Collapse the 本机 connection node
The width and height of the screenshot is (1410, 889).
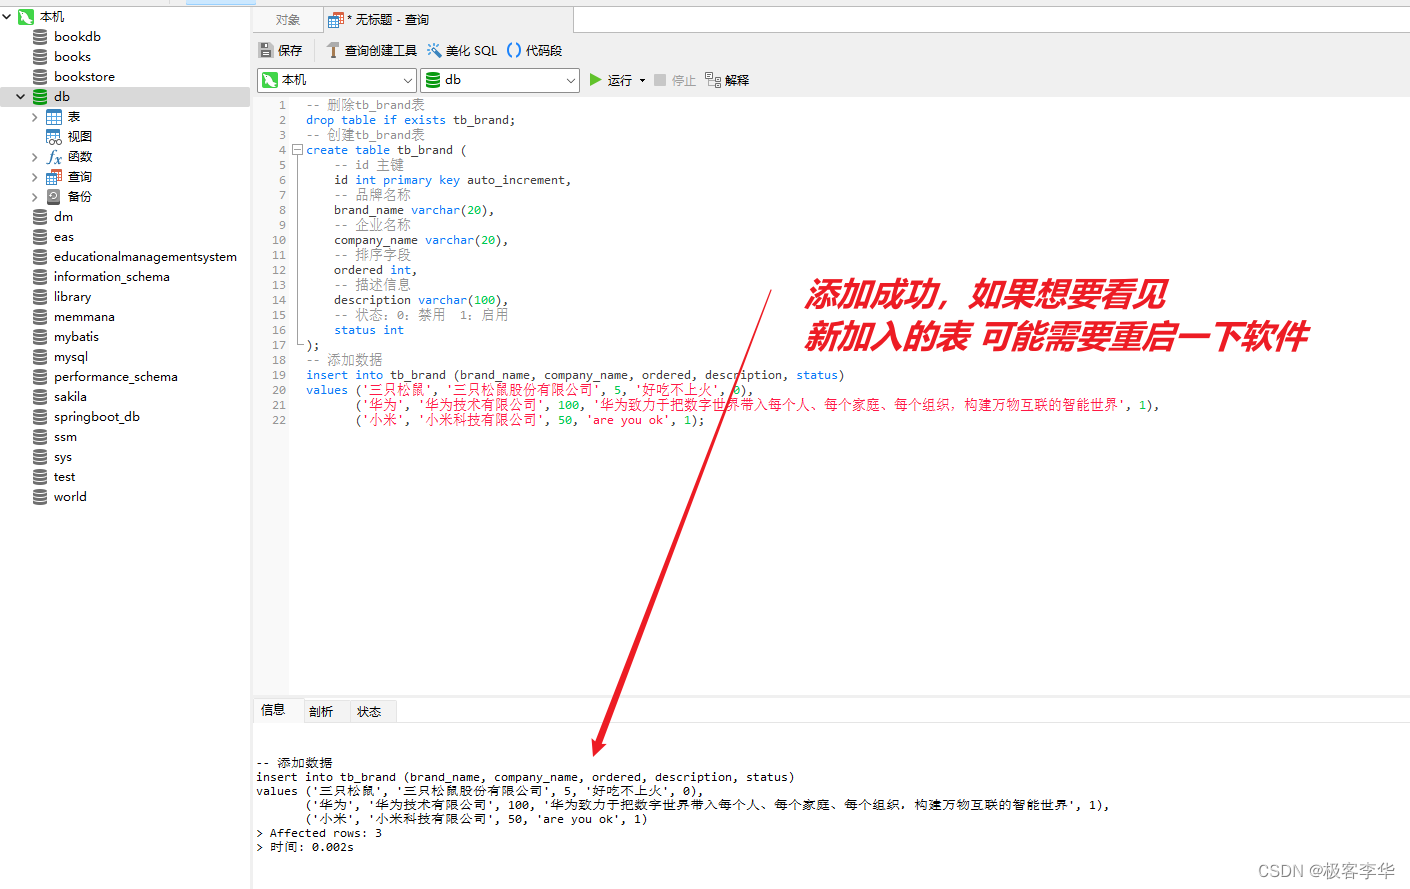tap(7, 17)
